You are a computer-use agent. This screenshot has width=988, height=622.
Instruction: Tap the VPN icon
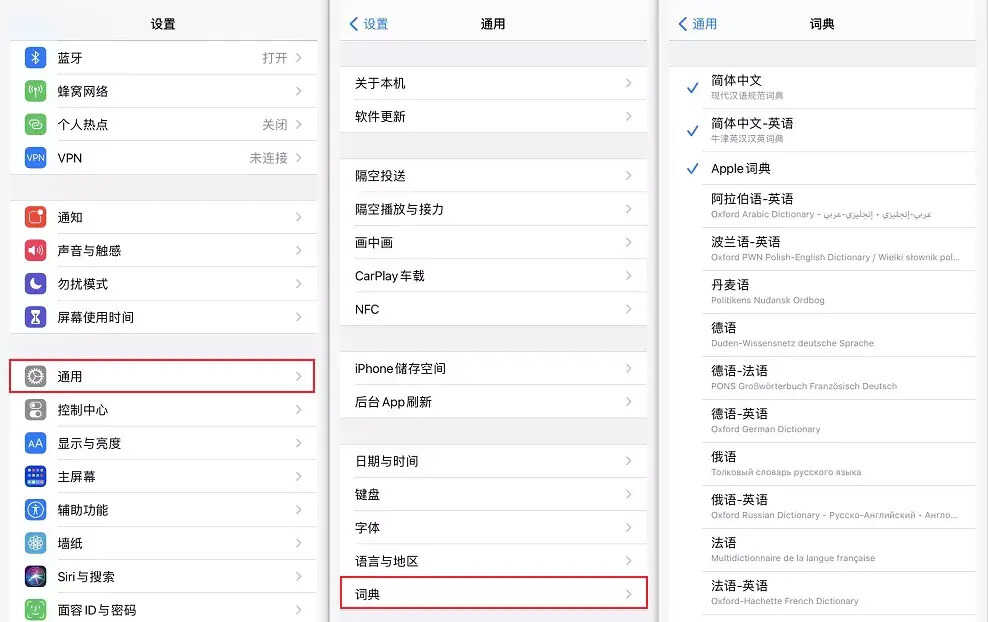click(36, 158)
